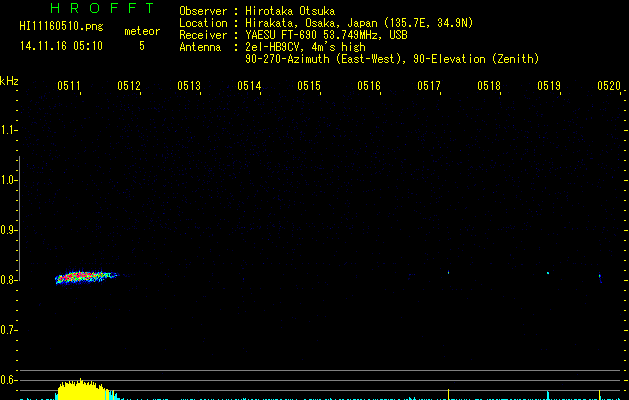
Task: Click the kHz axis unit label
Action: [9, 81]
